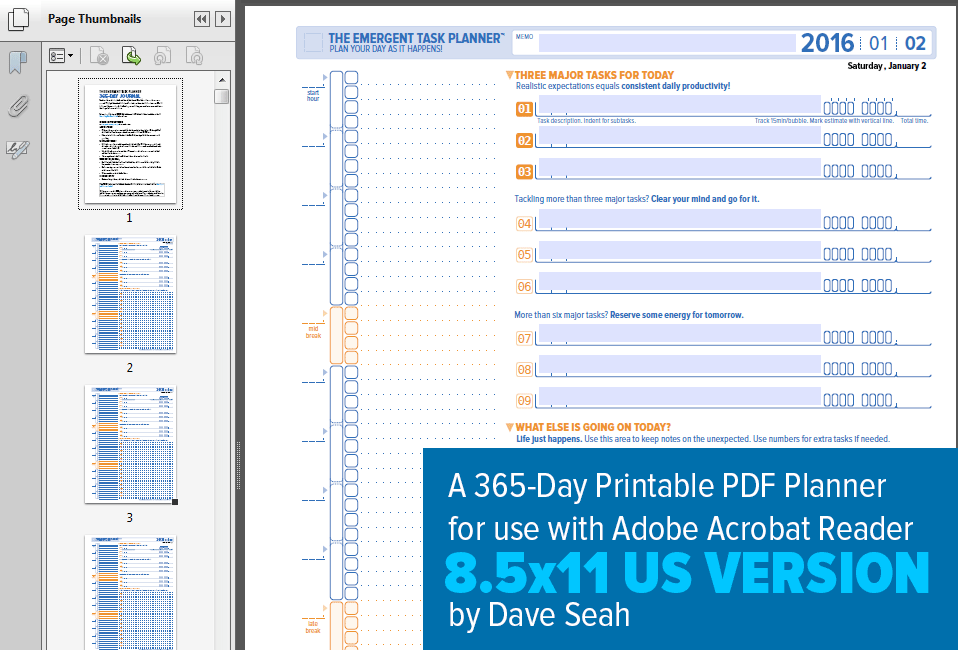Image resolution: width=958 pixels, height=650 pixels.
Task: Click "PLAN YOUR DAY AS IT HAPPENS!" subtitle
Action: click(386, 49)
